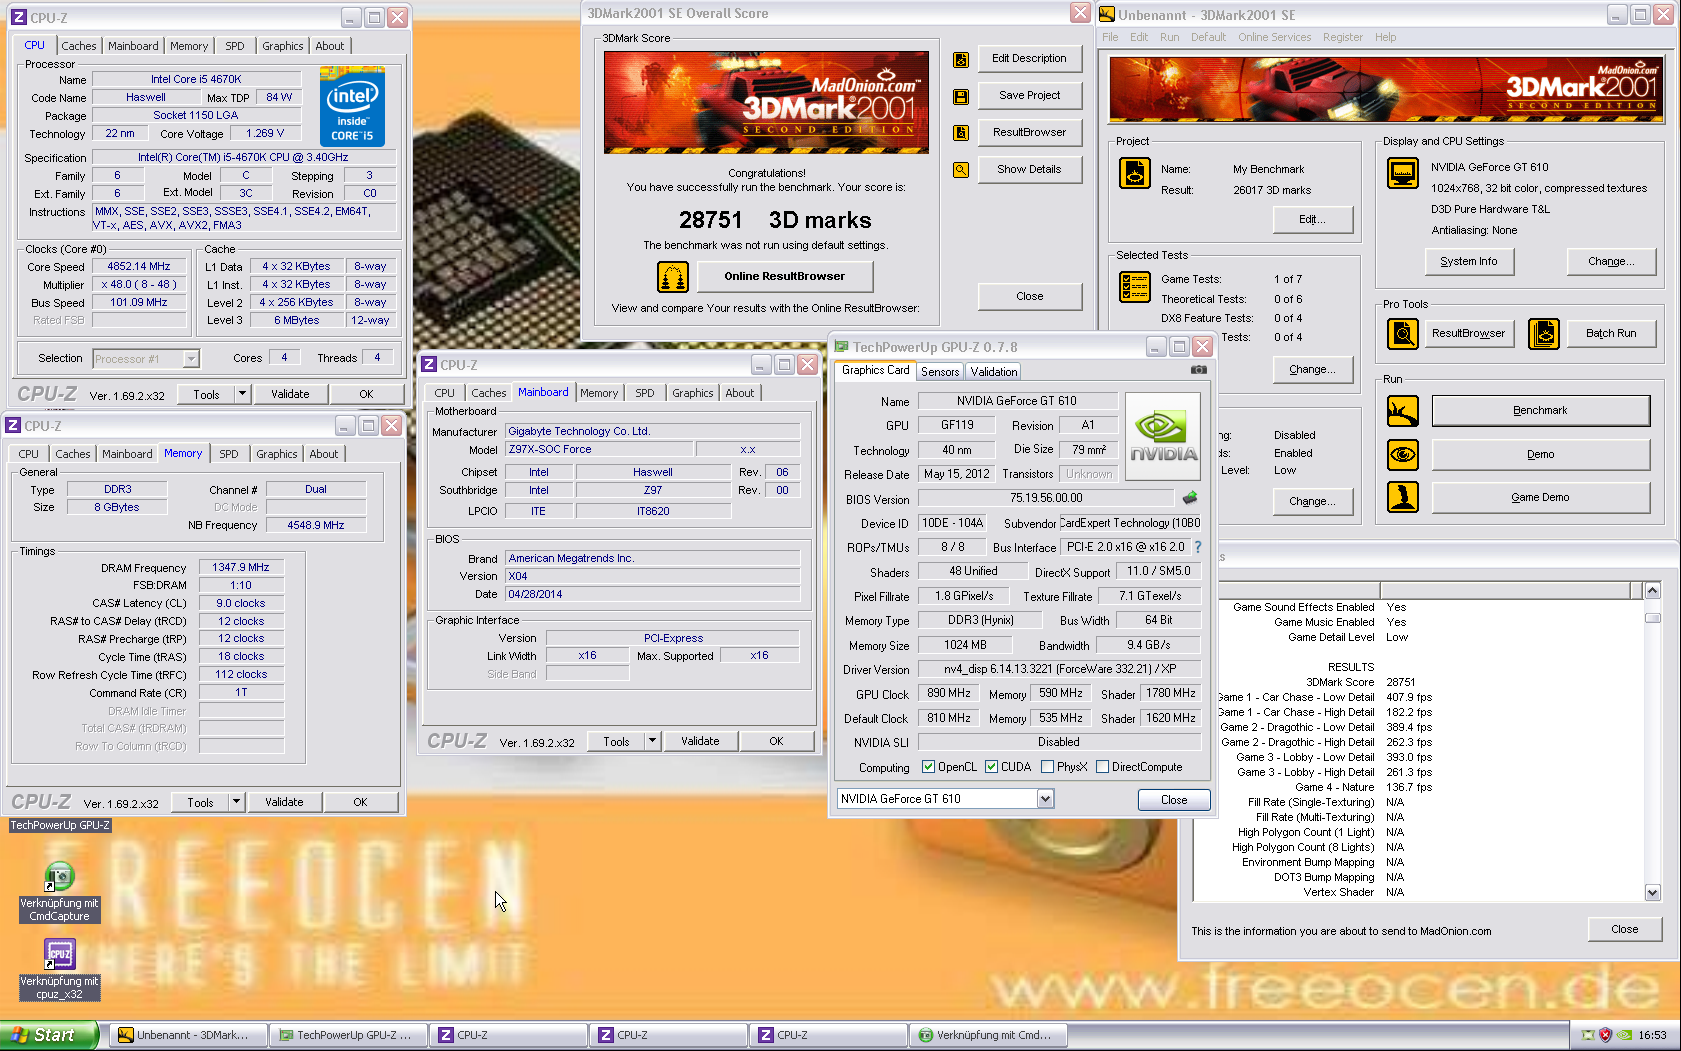Expand Tools dropdown arrow in Memory tab window
Image resolution: width=1681 pixels, height=1051 pixels.
(236, 802)
